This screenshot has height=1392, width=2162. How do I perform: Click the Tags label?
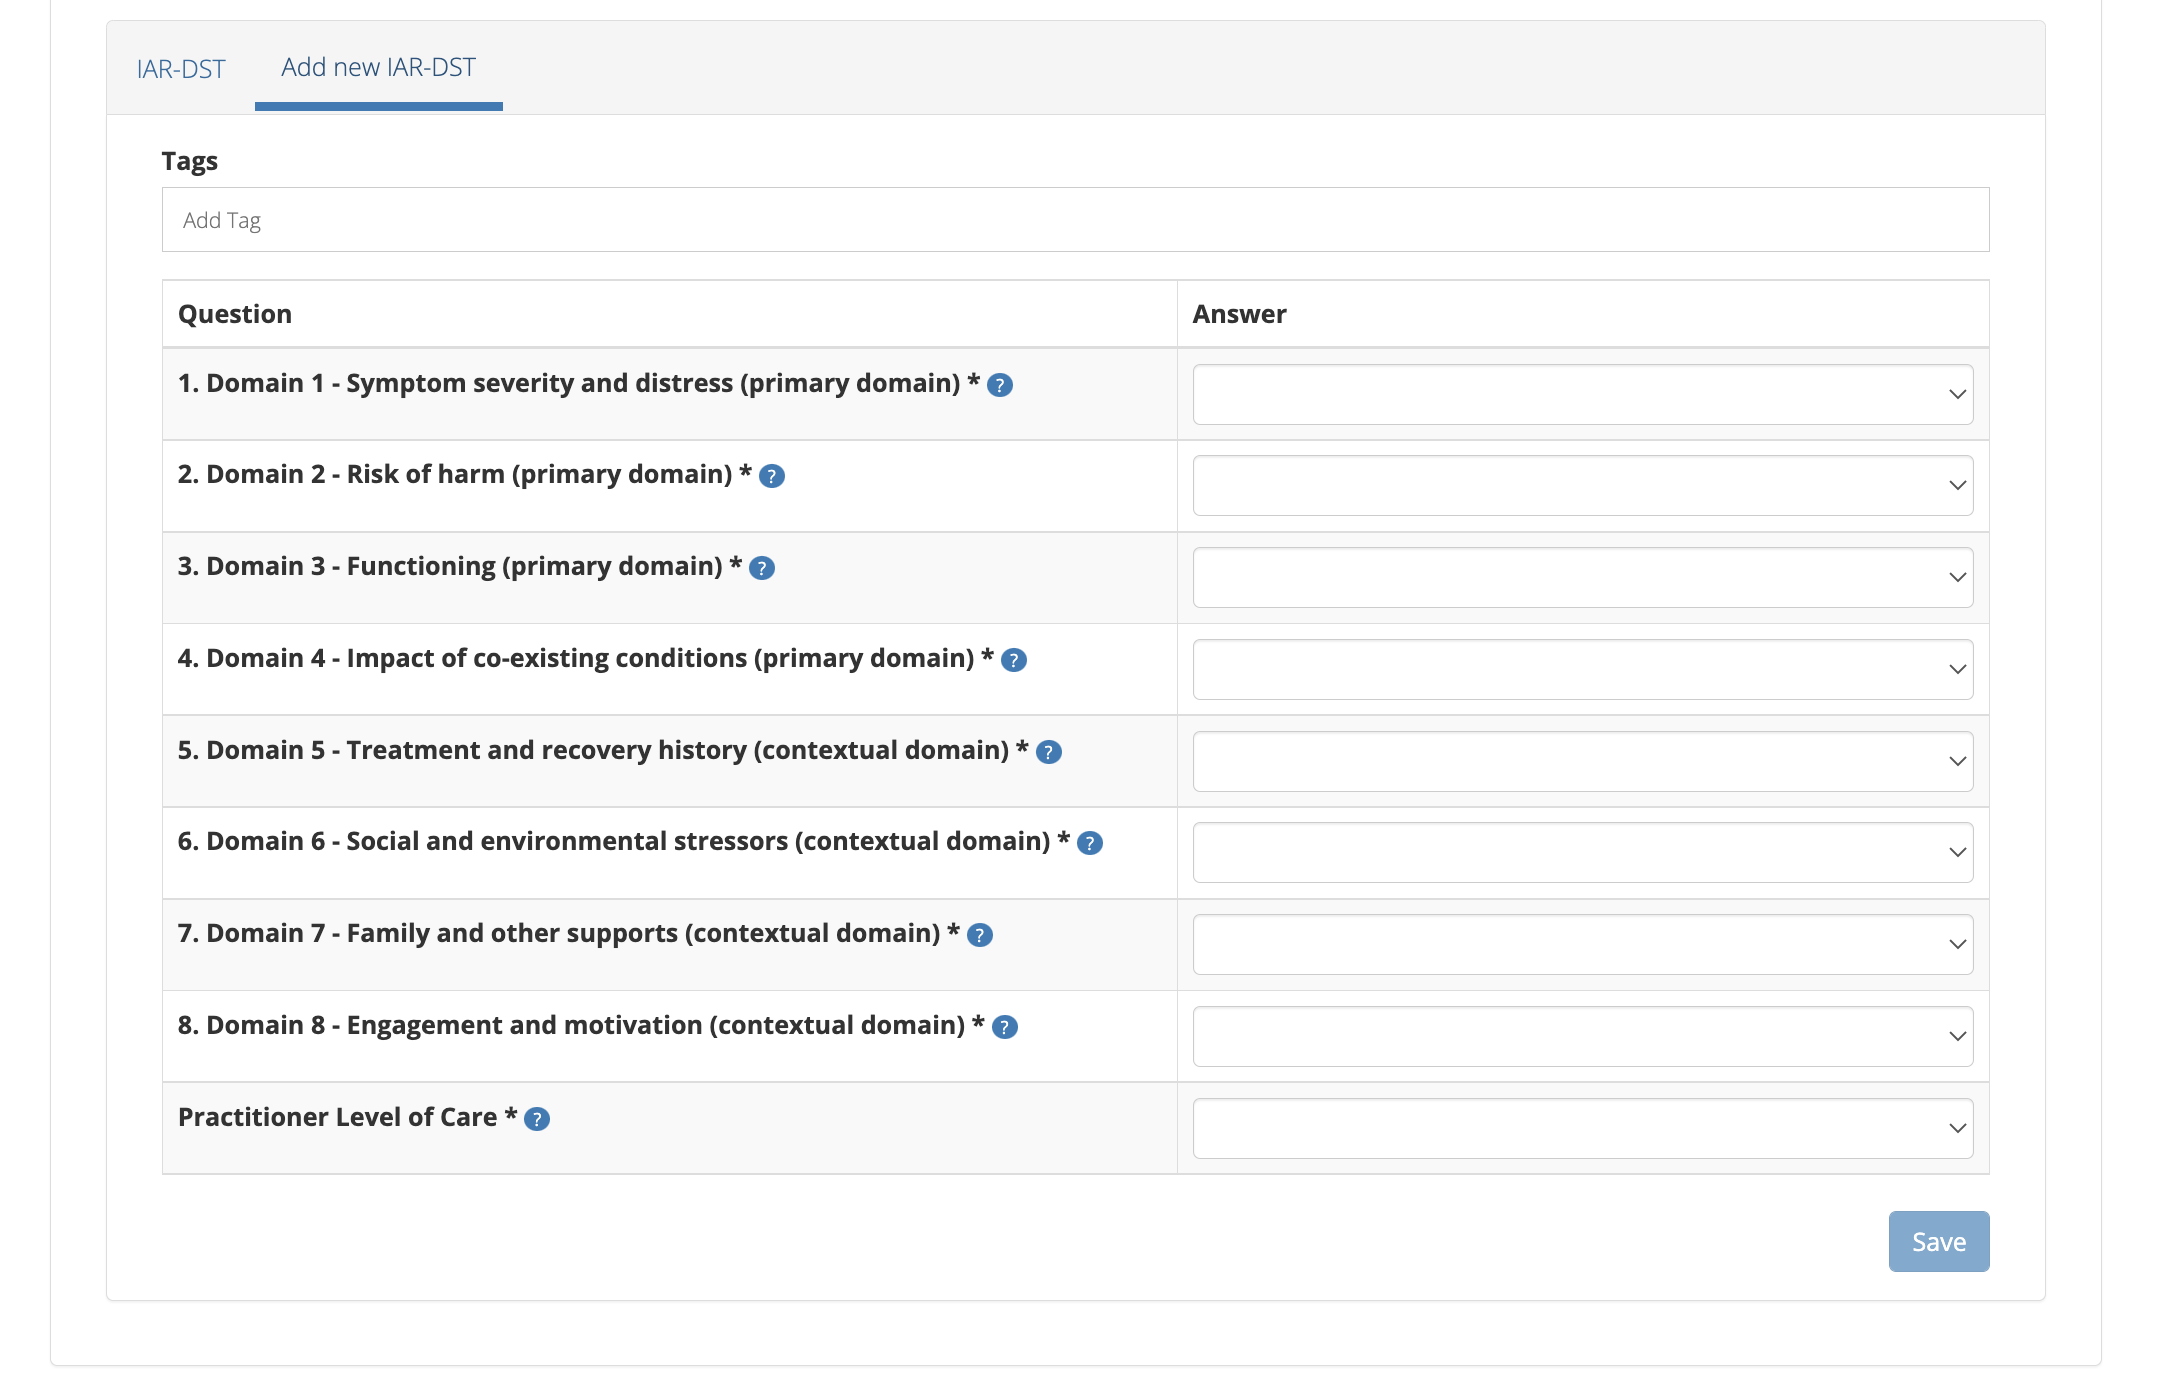[190, 161]
